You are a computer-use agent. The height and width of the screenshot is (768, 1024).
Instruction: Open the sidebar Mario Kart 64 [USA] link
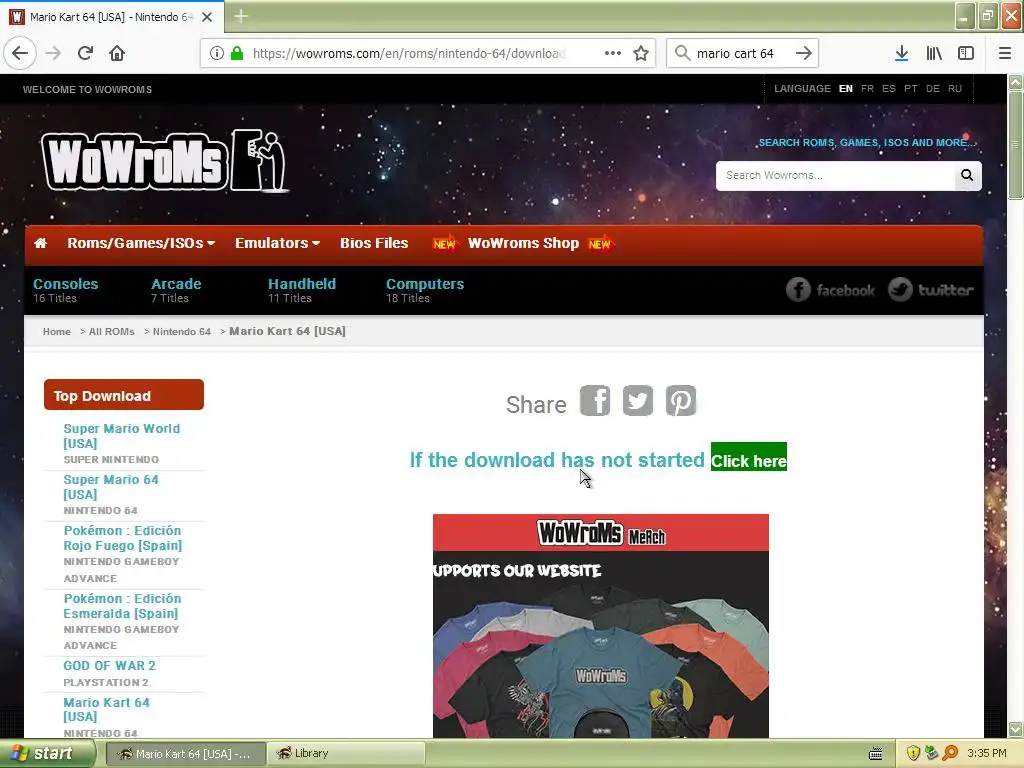pyautogui.click(x=106, y=709)
